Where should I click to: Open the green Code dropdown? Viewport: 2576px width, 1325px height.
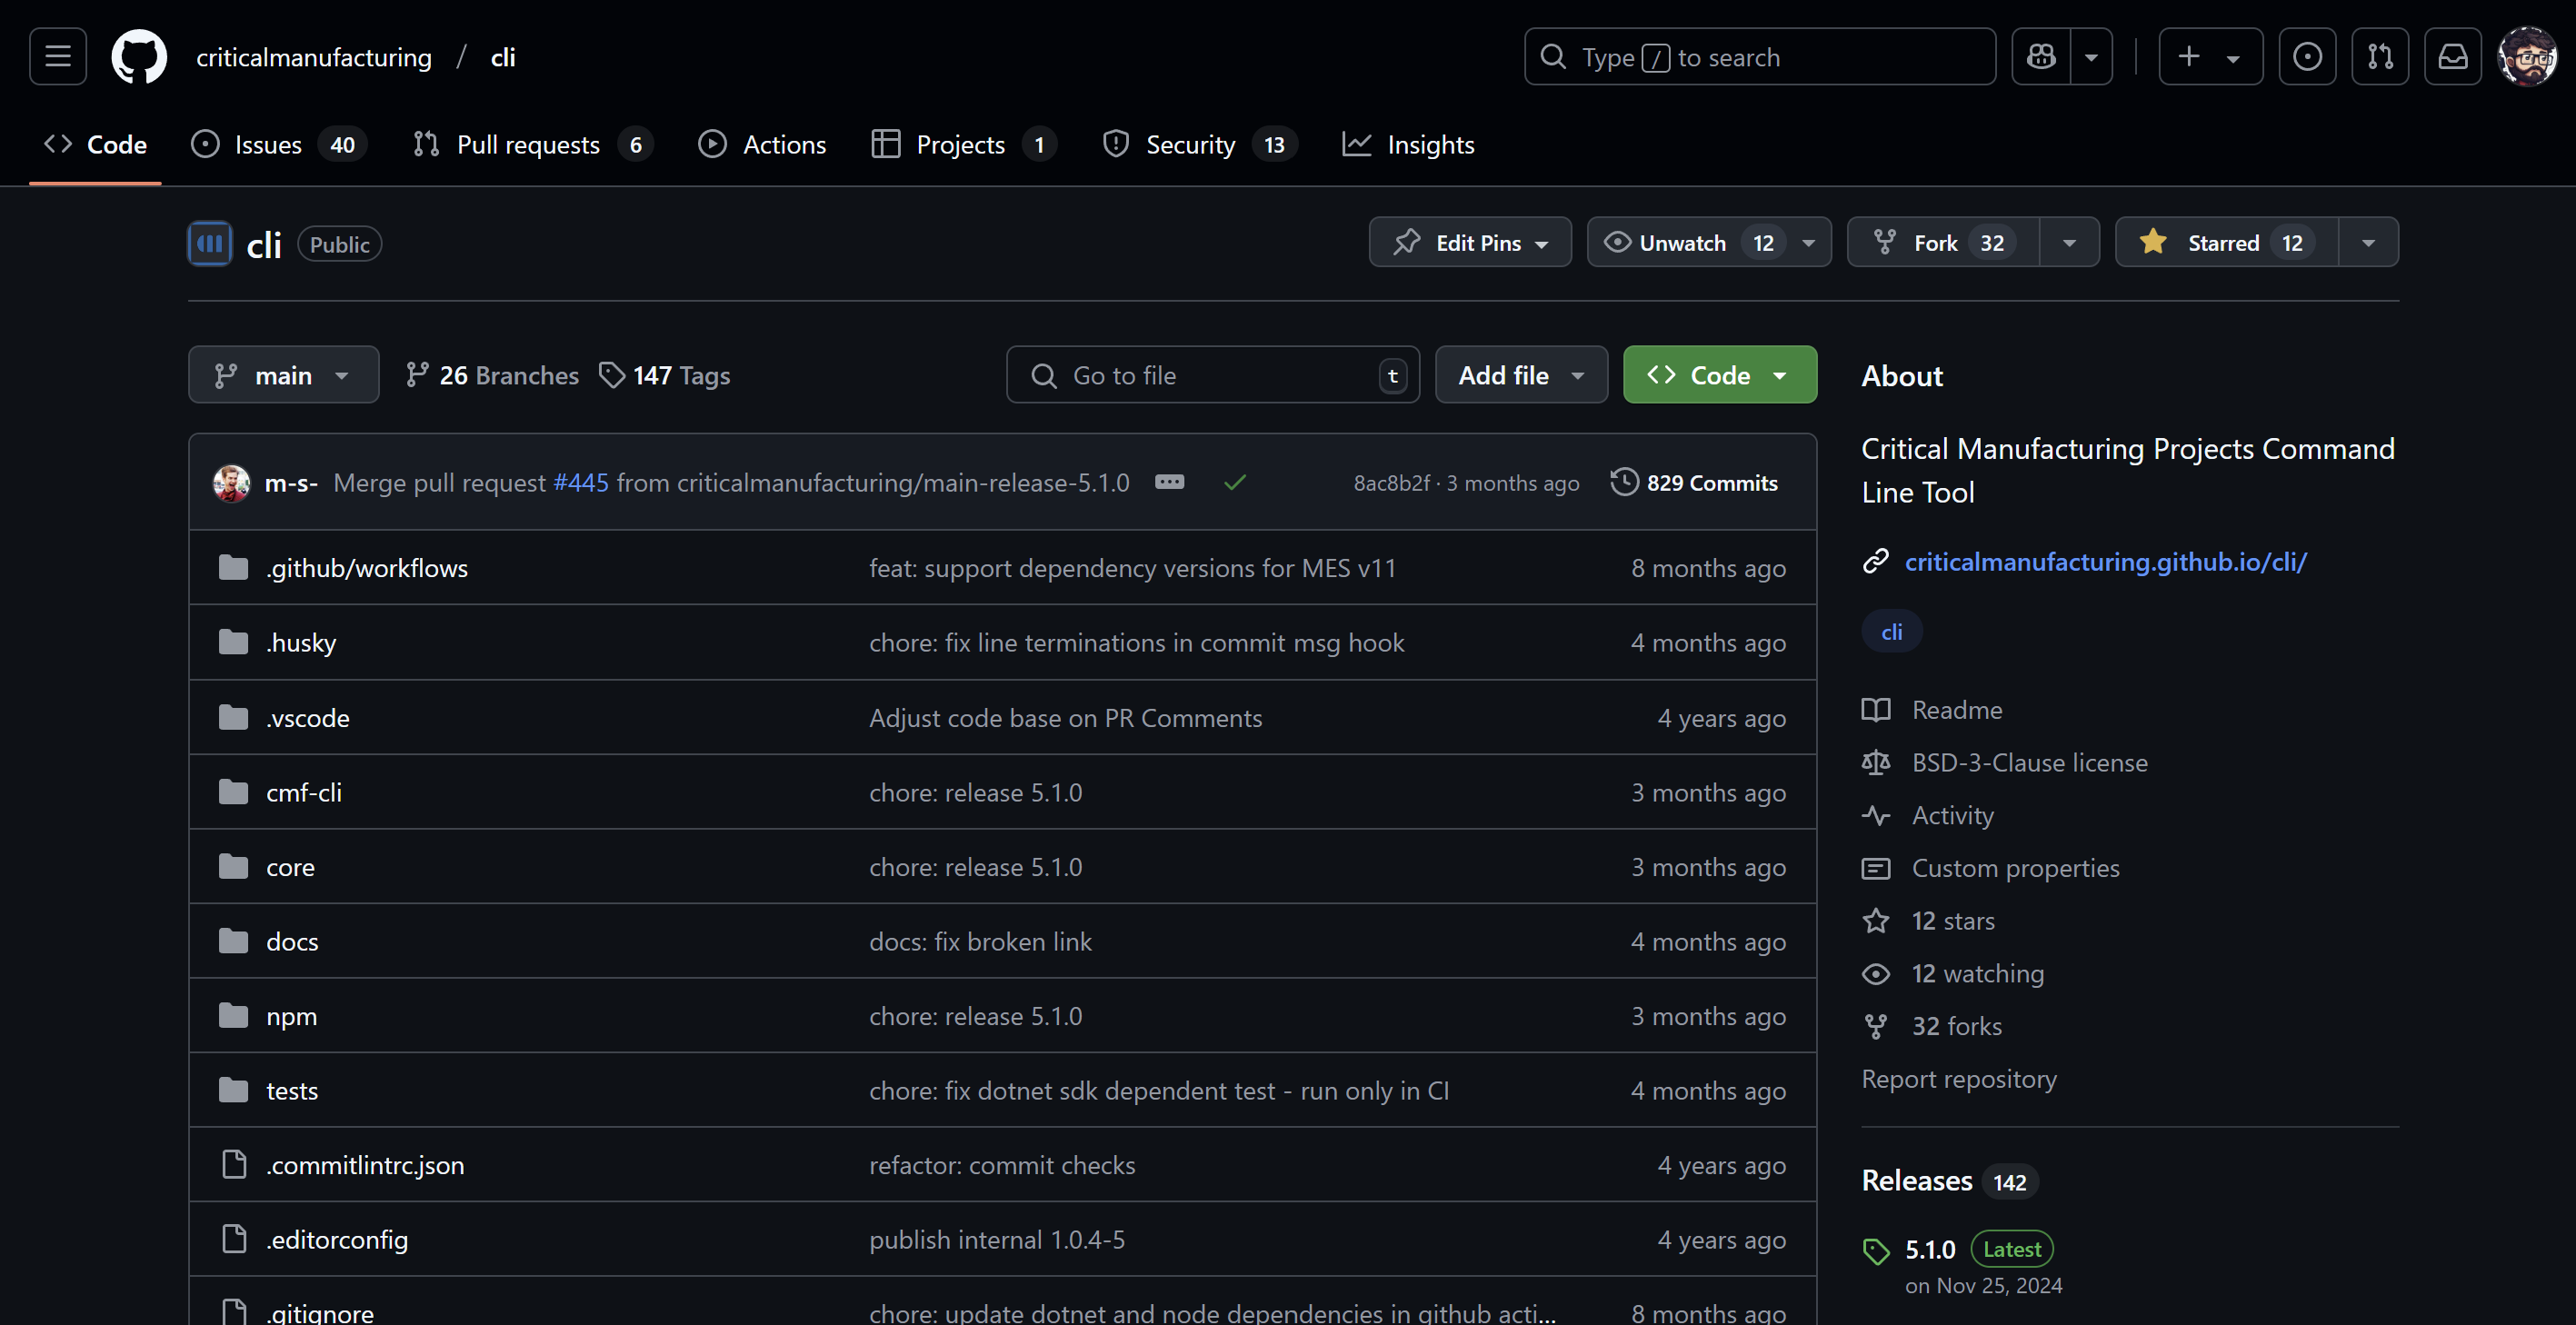tap(1719, 375)
